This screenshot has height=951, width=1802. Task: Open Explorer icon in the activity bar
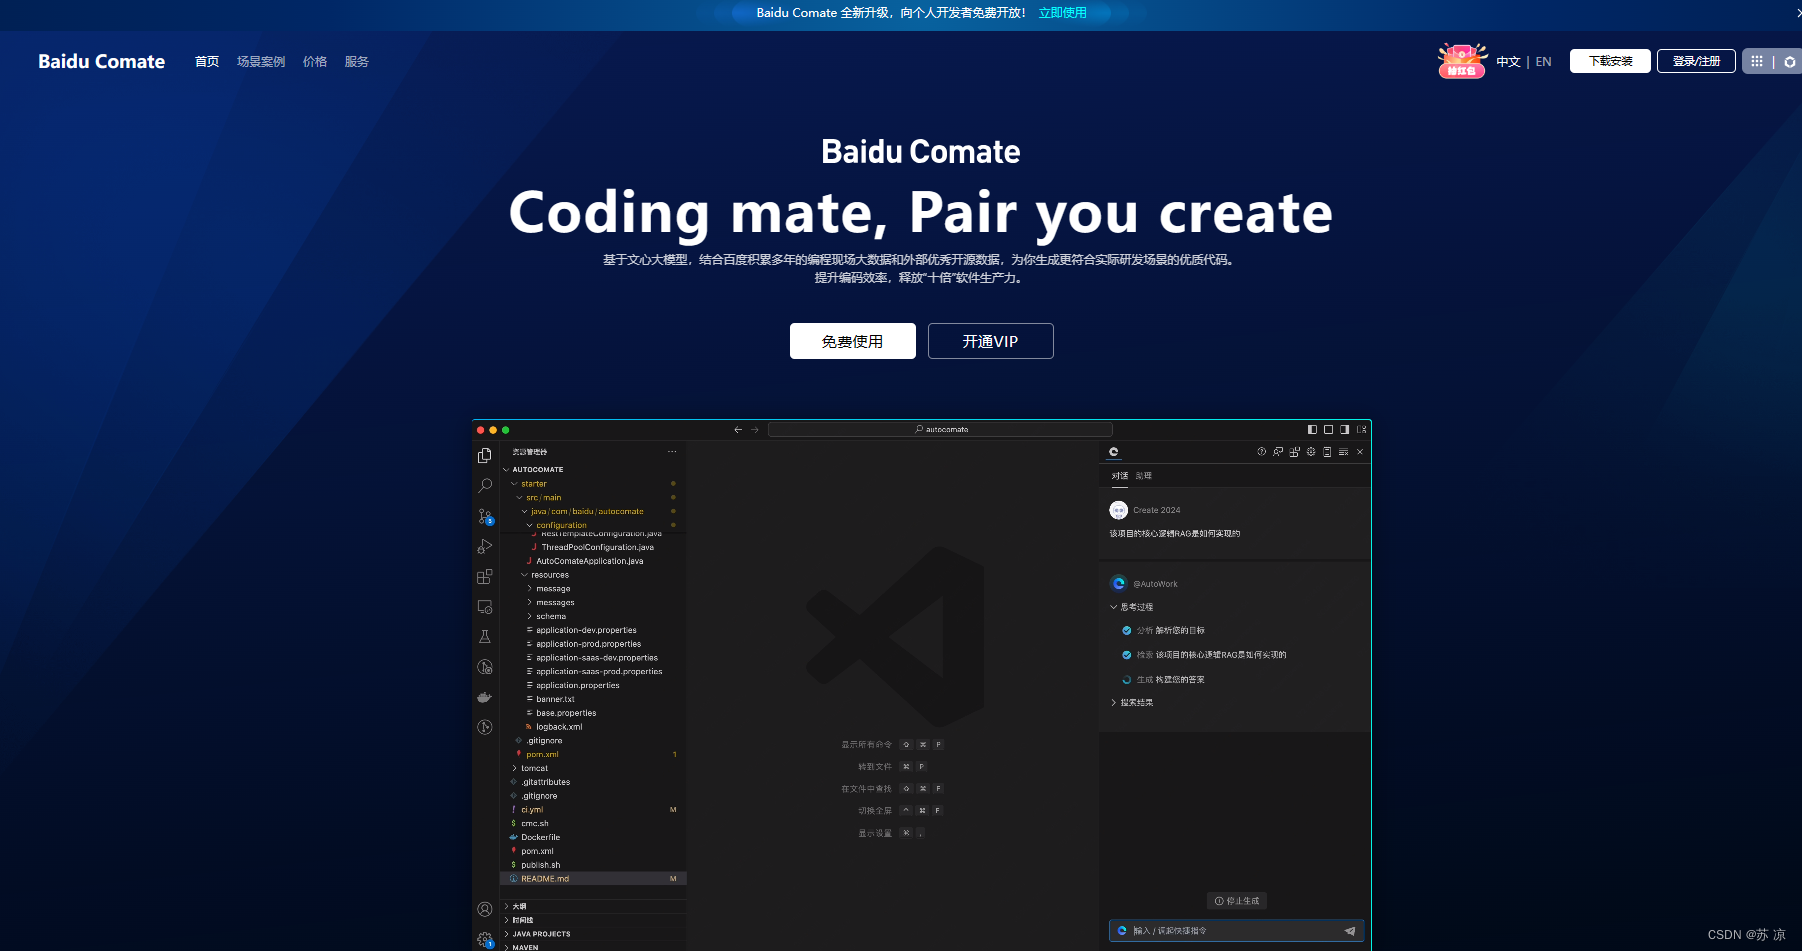coord(485,456)
